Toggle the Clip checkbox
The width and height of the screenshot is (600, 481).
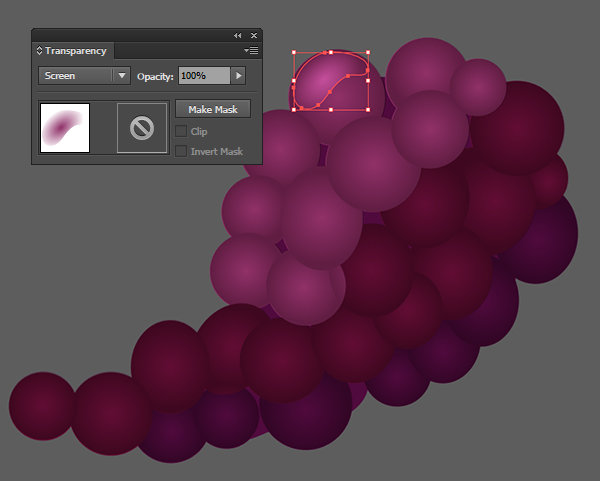click(x=181, y=131)
